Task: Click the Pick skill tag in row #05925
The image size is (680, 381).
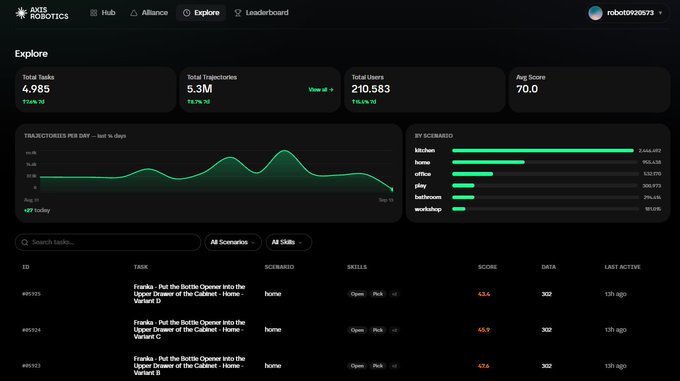Action: (x=378, y=294)
